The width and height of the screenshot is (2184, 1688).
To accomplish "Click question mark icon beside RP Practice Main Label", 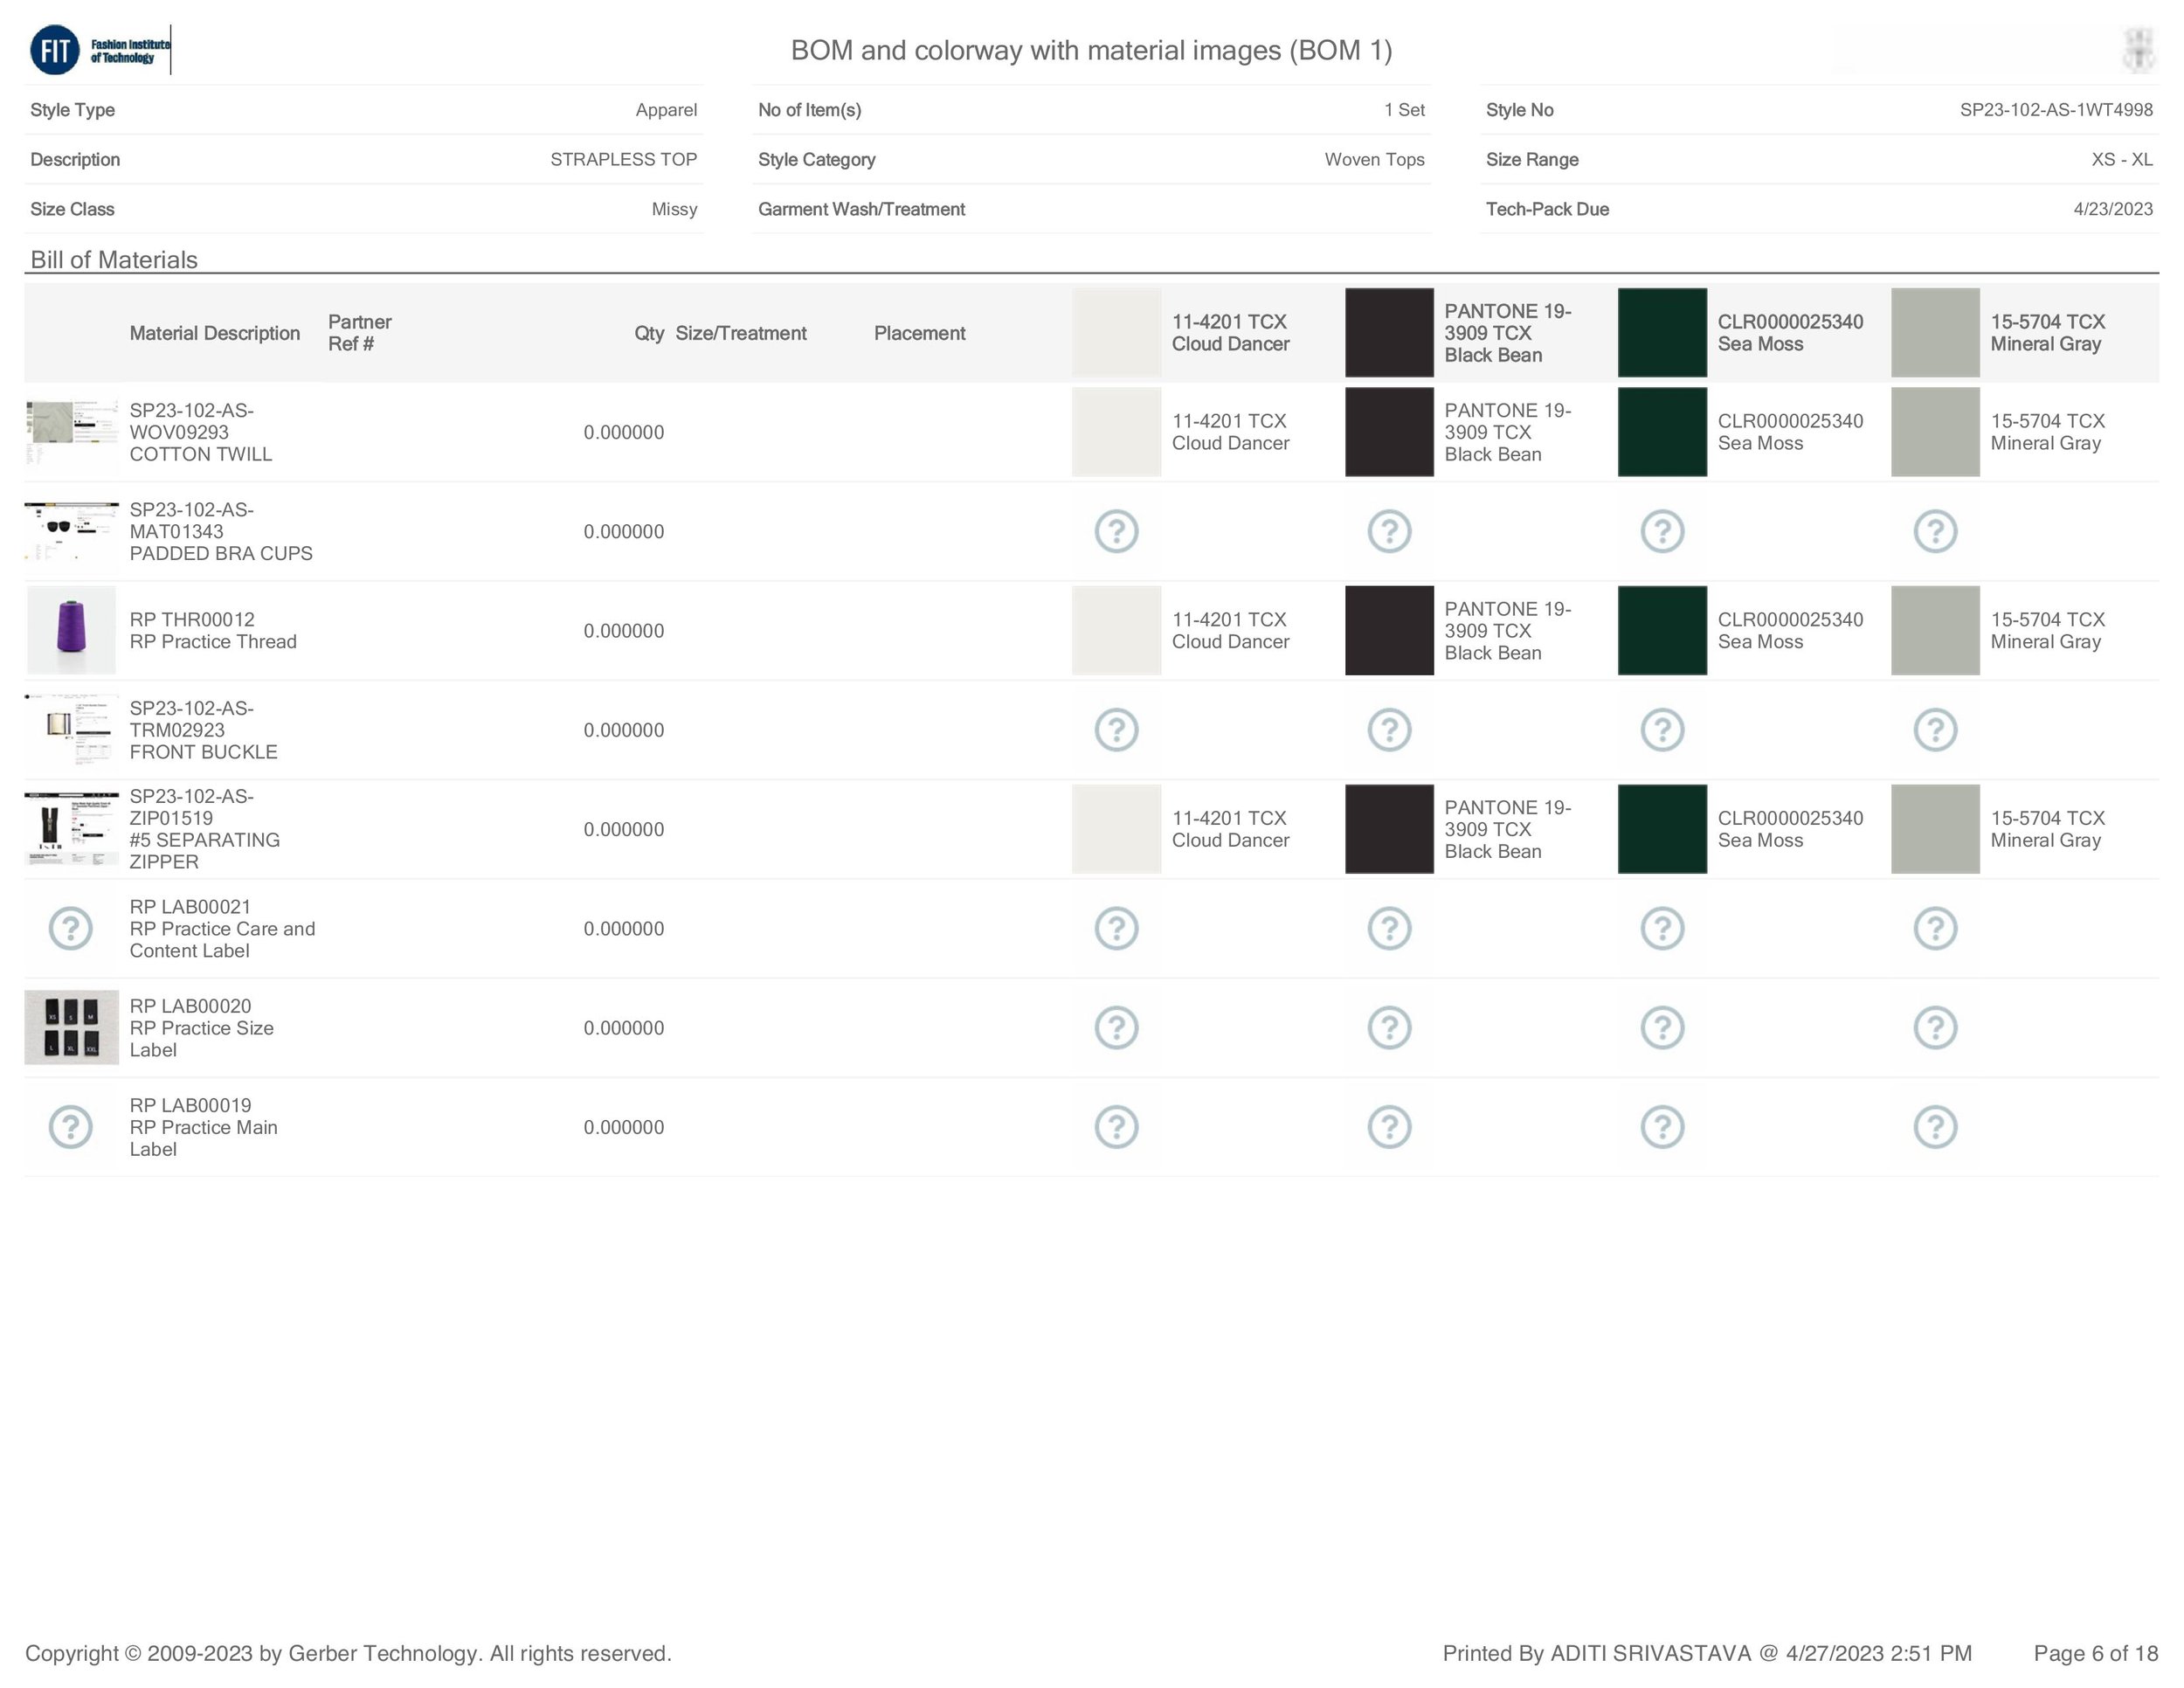I will [x=71, y=1127].
